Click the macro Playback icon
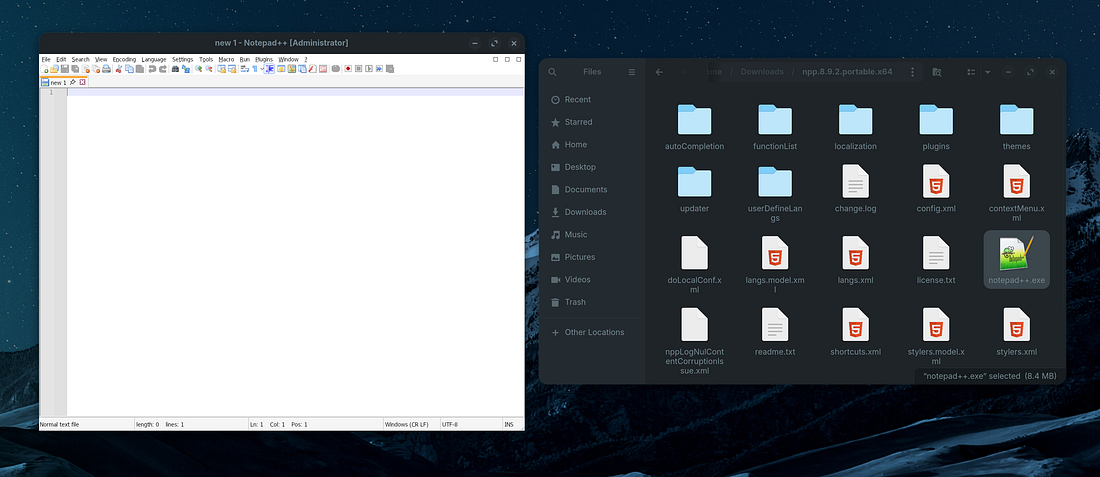1100x477 pixels. coord(369,69)
